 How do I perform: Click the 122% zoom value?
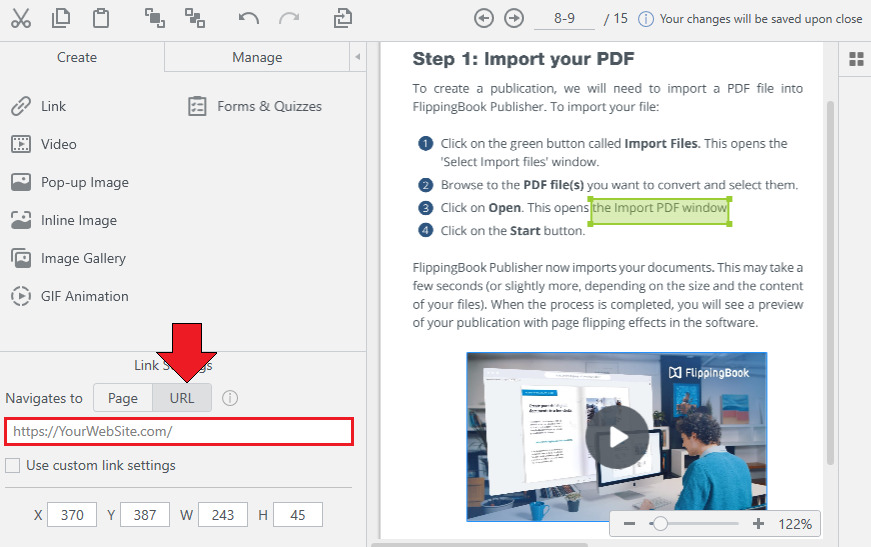click(795, 524)
